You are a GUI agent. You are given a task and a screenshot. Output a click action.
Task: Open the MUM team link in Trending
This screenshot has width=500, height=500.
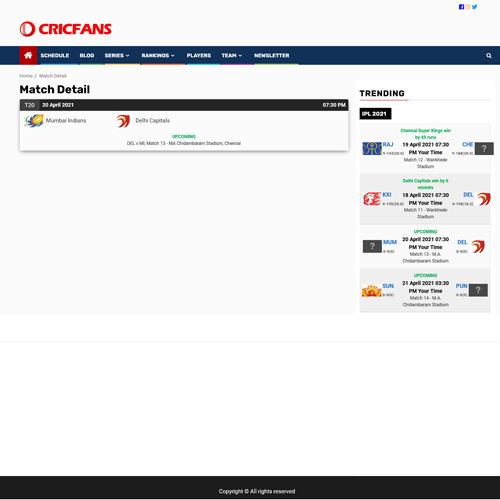tap(390, 242)
